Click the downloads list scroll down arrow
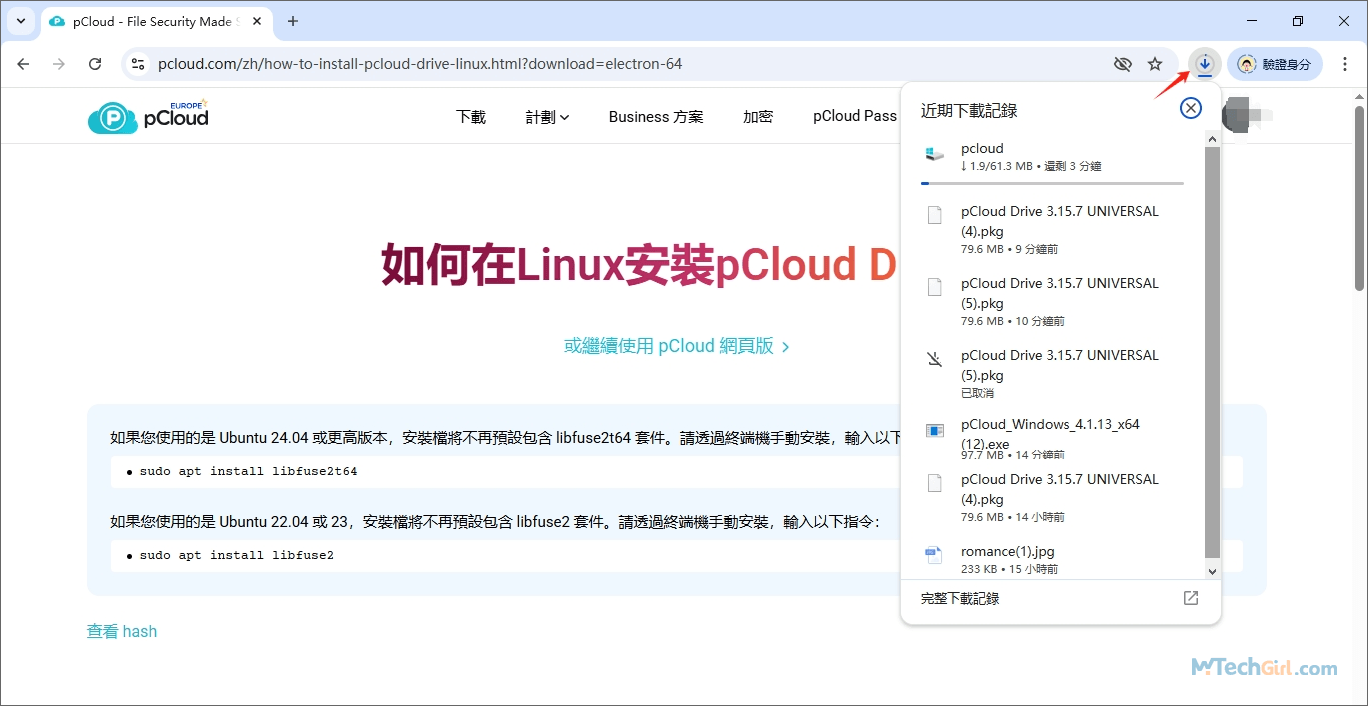 tap(1213, 571)
